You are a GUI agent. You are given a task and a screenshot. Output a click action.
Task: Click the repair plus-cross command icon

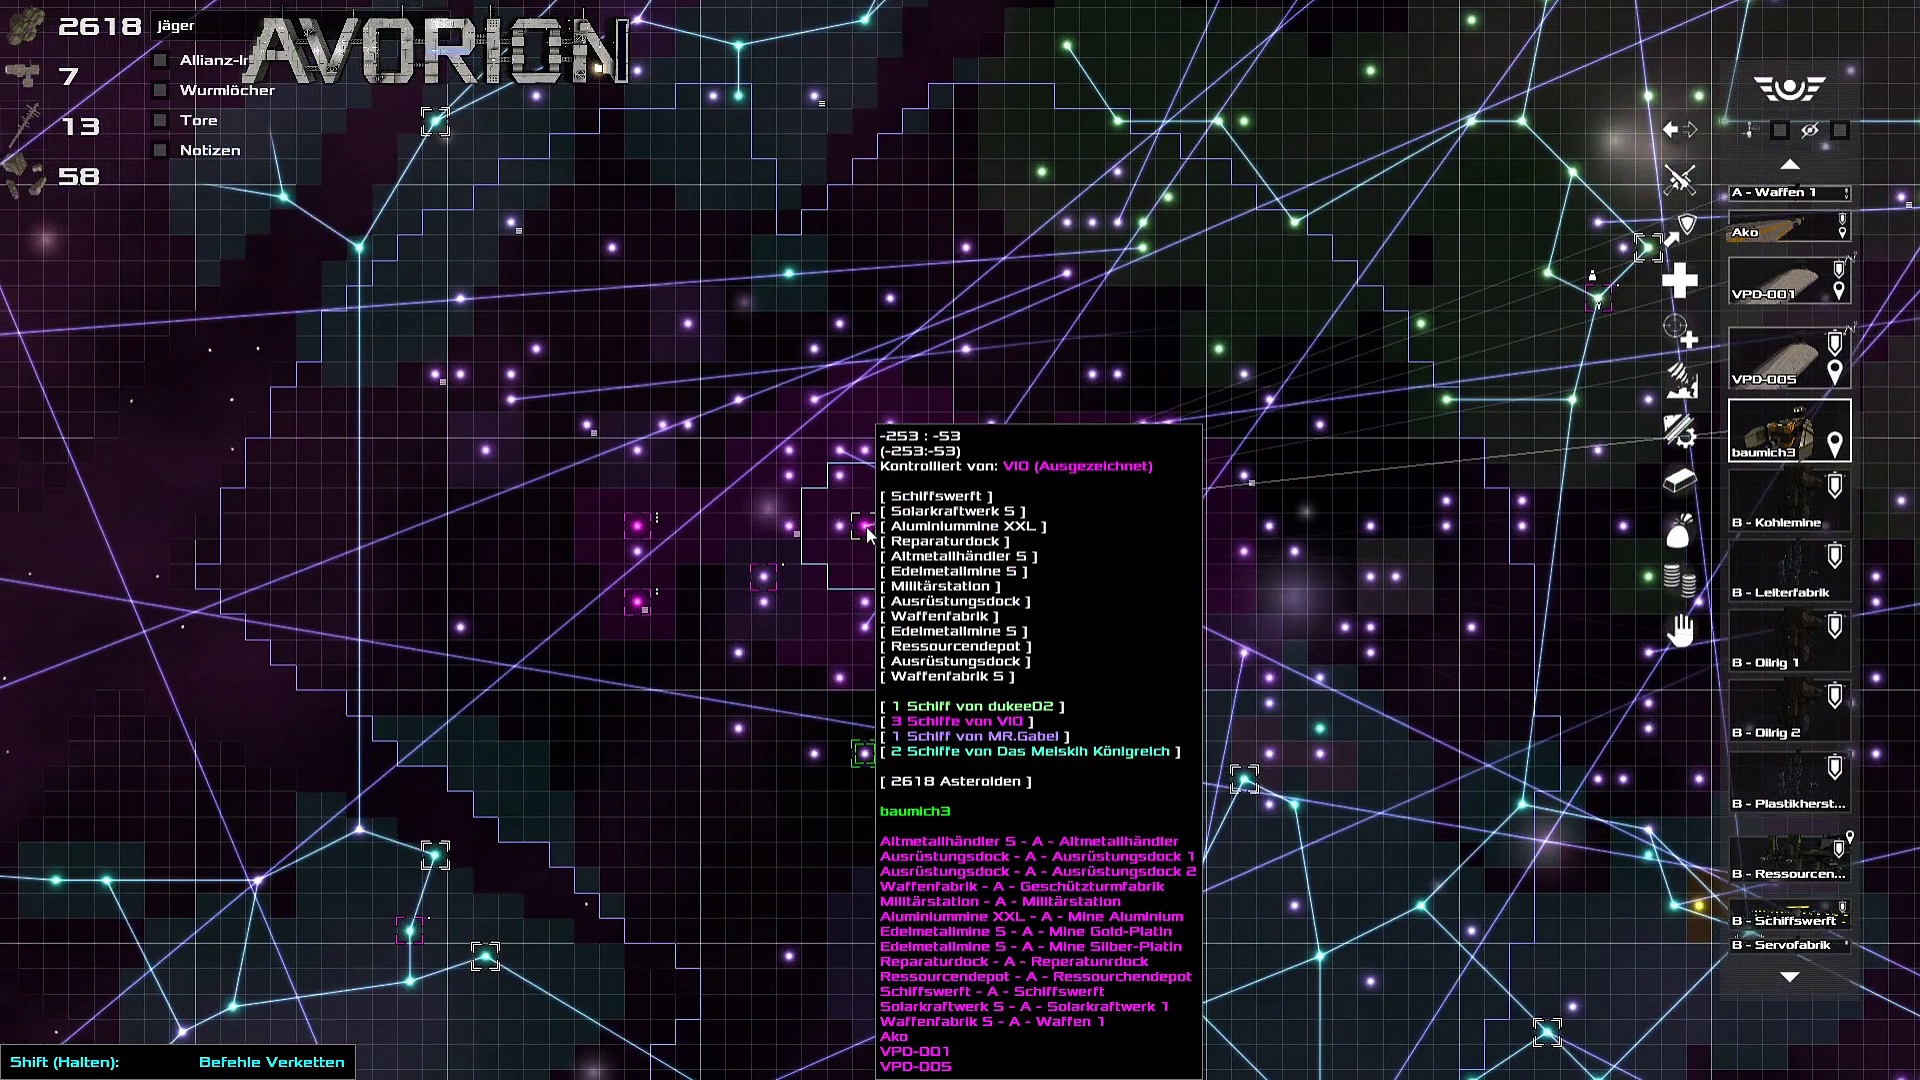coord(1680,281)
